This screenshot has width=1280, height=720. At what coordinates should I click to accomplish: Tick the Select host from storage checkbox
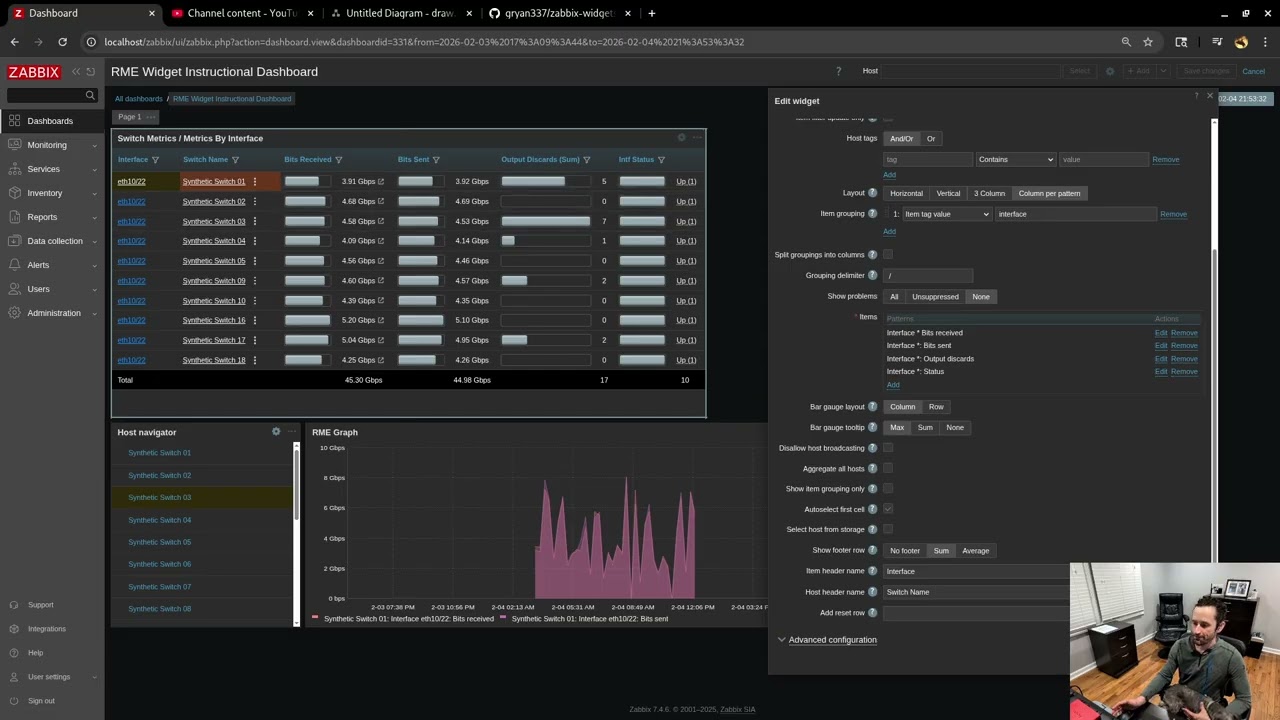[888, 530]
